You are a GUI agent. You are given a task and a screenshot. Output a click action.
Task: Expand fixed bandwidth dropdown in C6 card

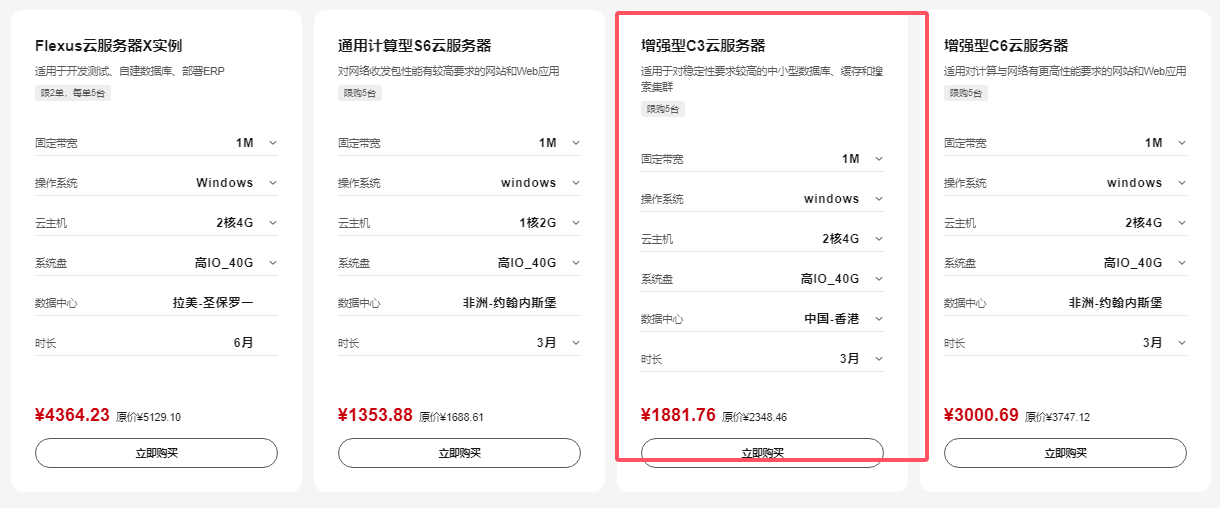tap(1065, 143)
